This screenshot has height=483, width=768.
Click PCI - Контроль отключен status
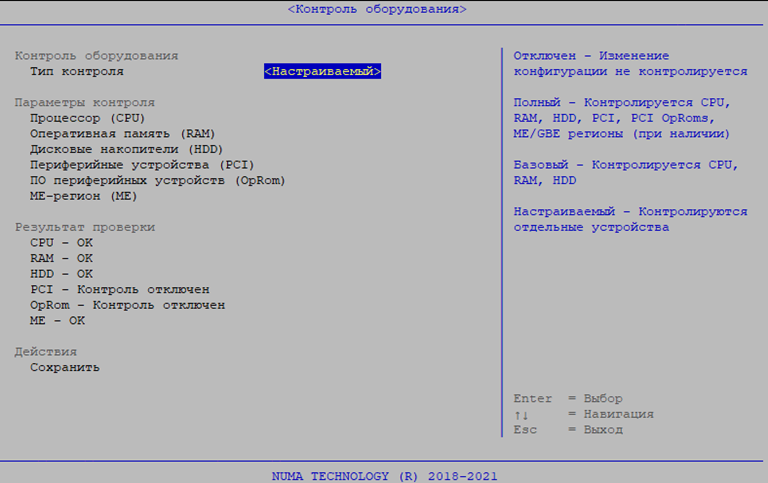coord(120,289)
